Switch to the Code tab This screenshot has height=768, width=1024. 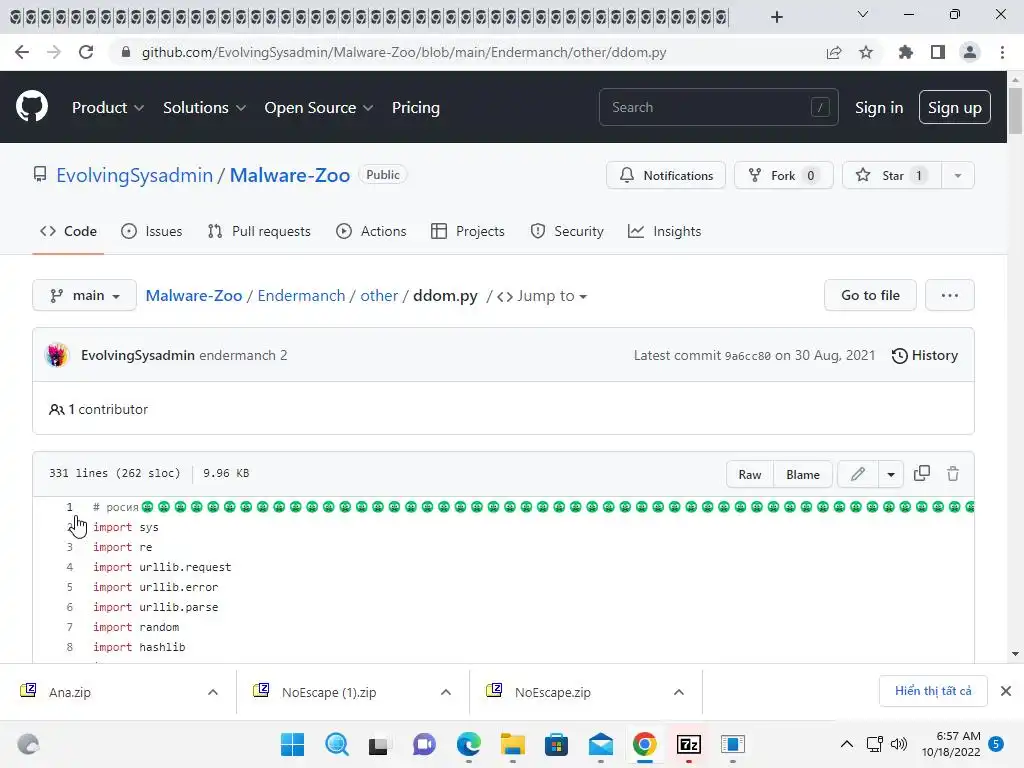tap(68, 231)
